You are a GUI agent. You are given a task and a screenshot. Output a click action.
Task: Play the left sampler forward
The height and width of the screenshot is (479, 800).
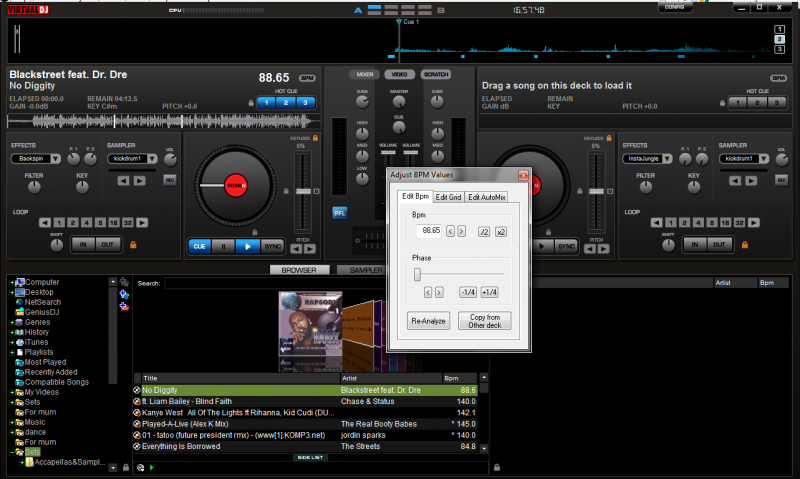click(x=139, y=181)
